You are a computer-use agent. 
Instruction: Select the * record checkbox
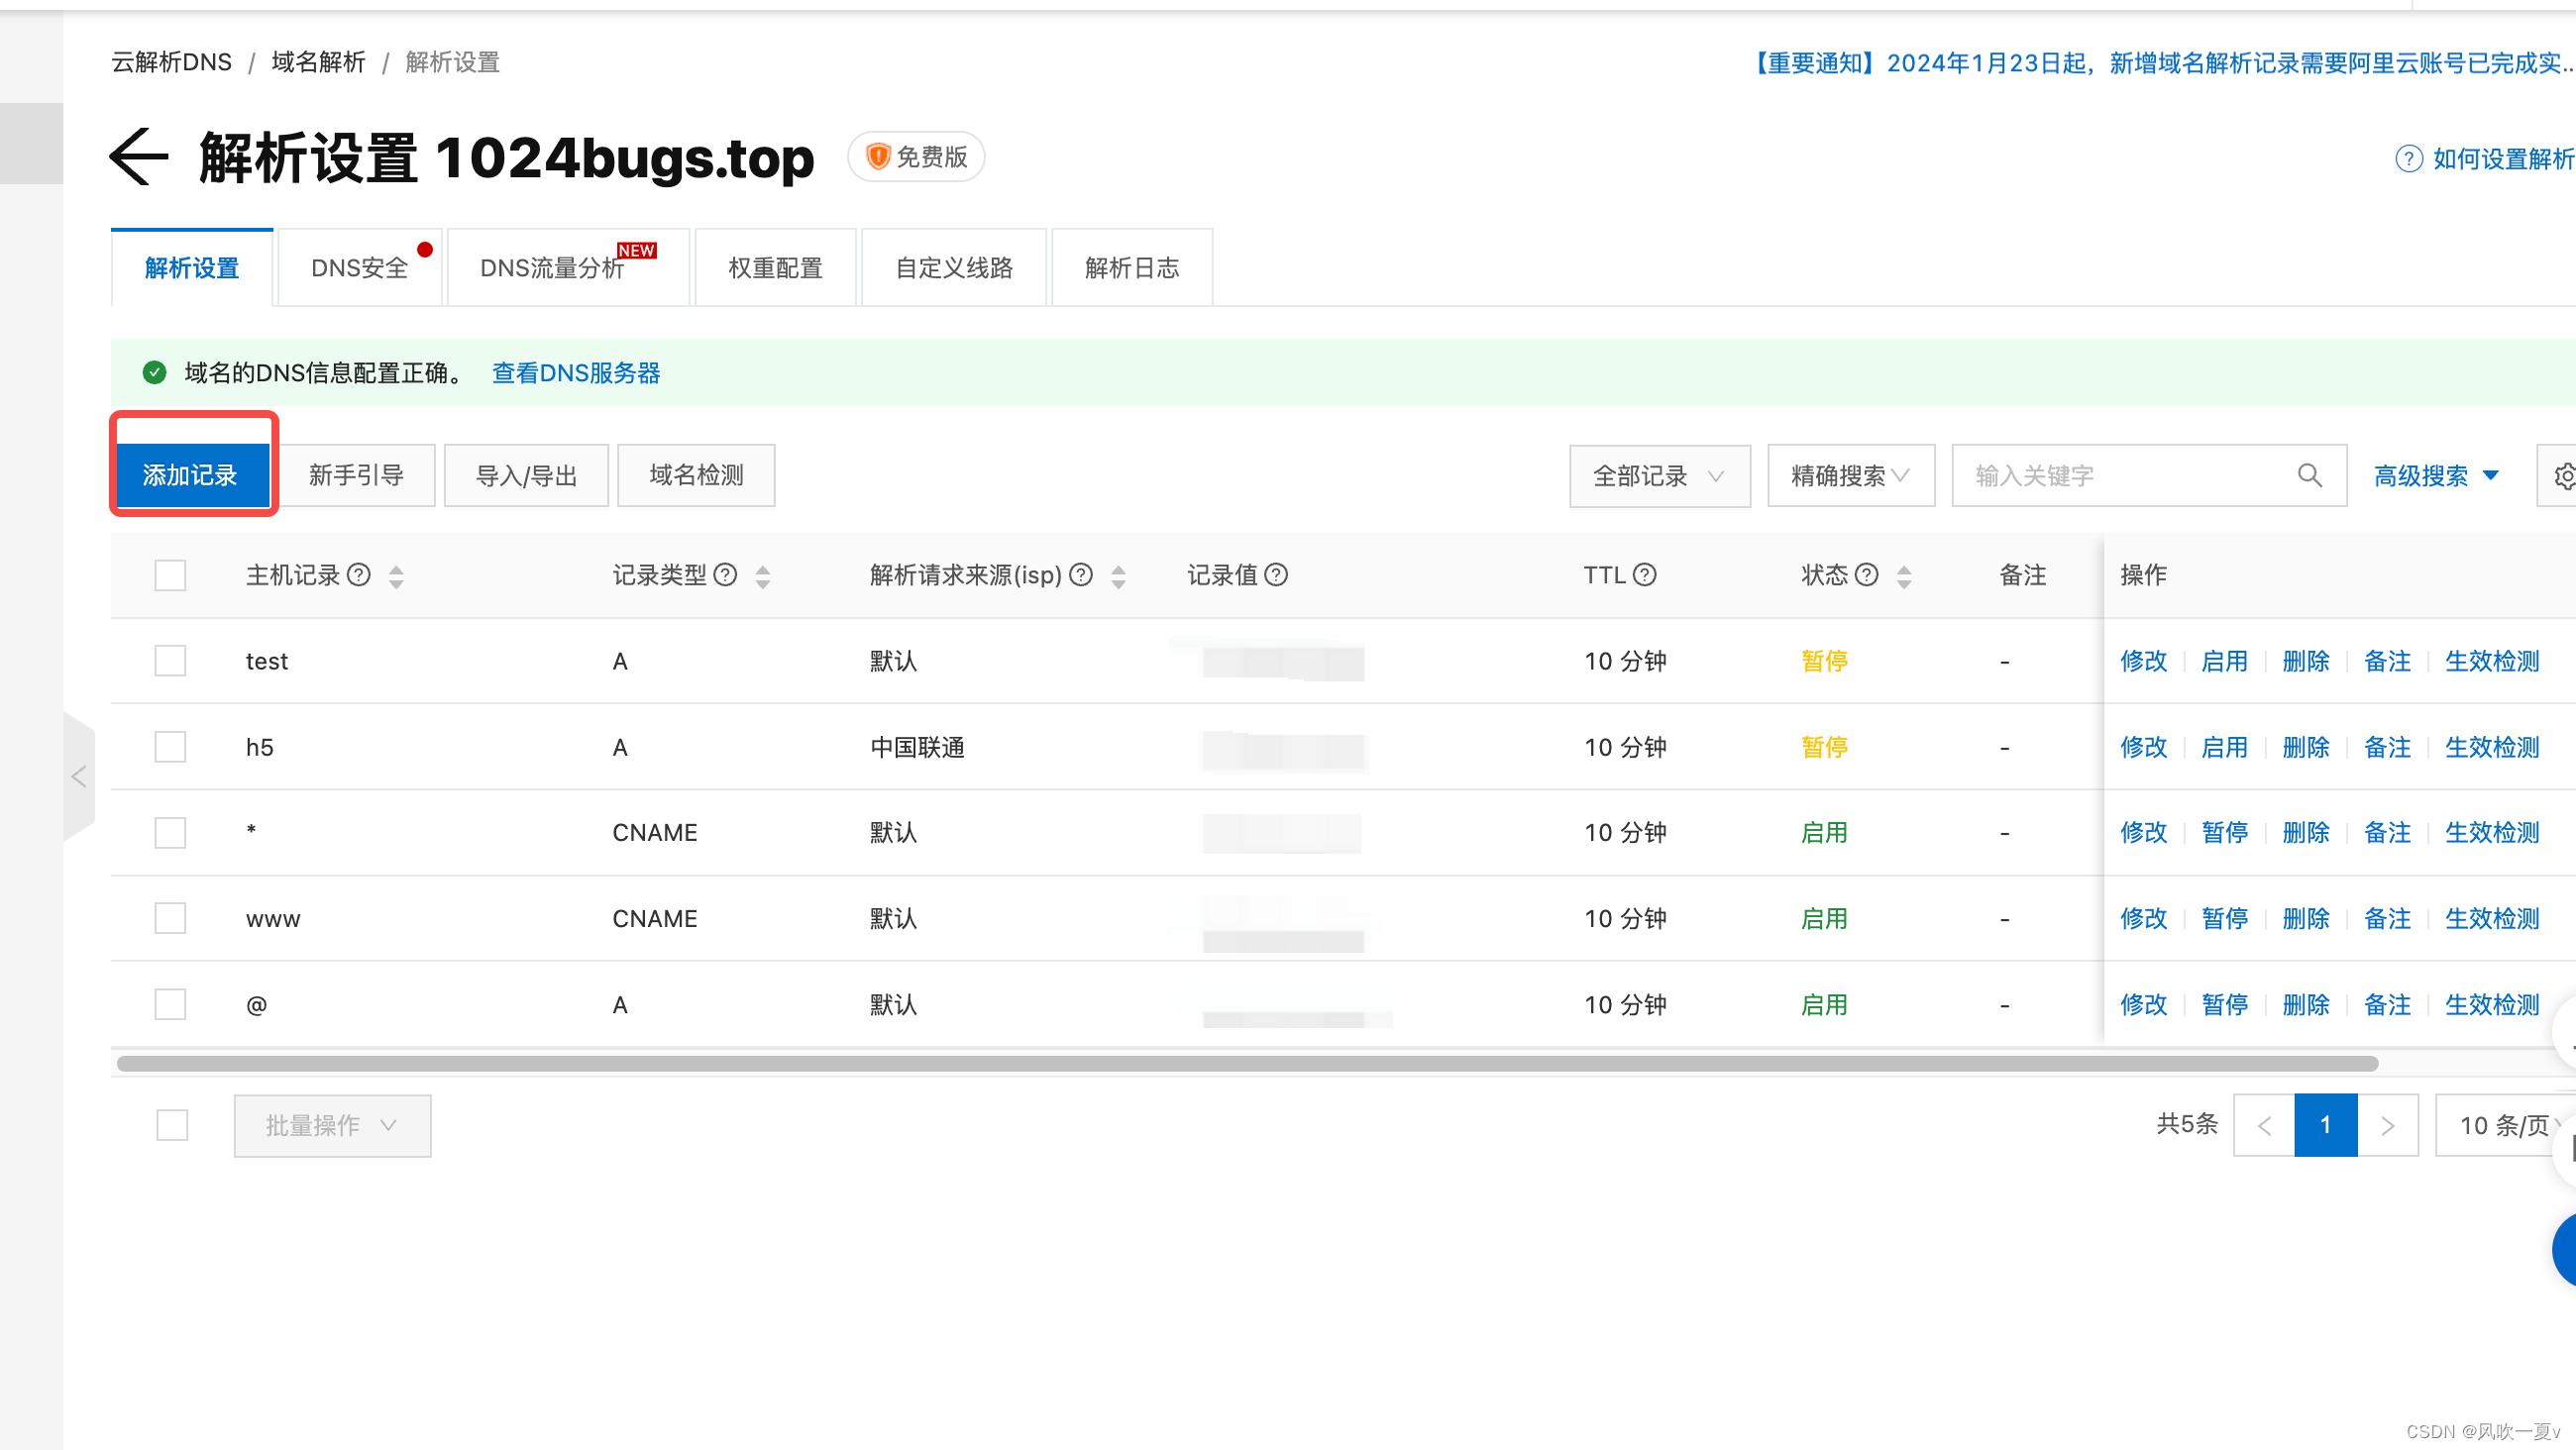tap(170, 832)
